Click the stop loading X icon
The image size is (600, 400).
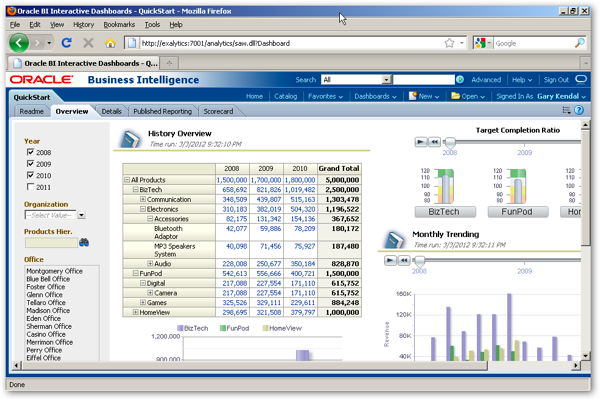[88, 43]
